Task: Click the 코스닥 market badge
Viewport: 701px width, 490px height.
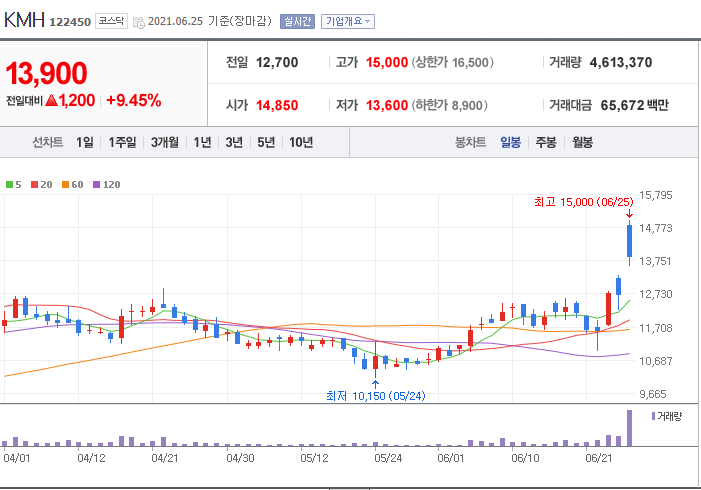Action: coord(111,21)
